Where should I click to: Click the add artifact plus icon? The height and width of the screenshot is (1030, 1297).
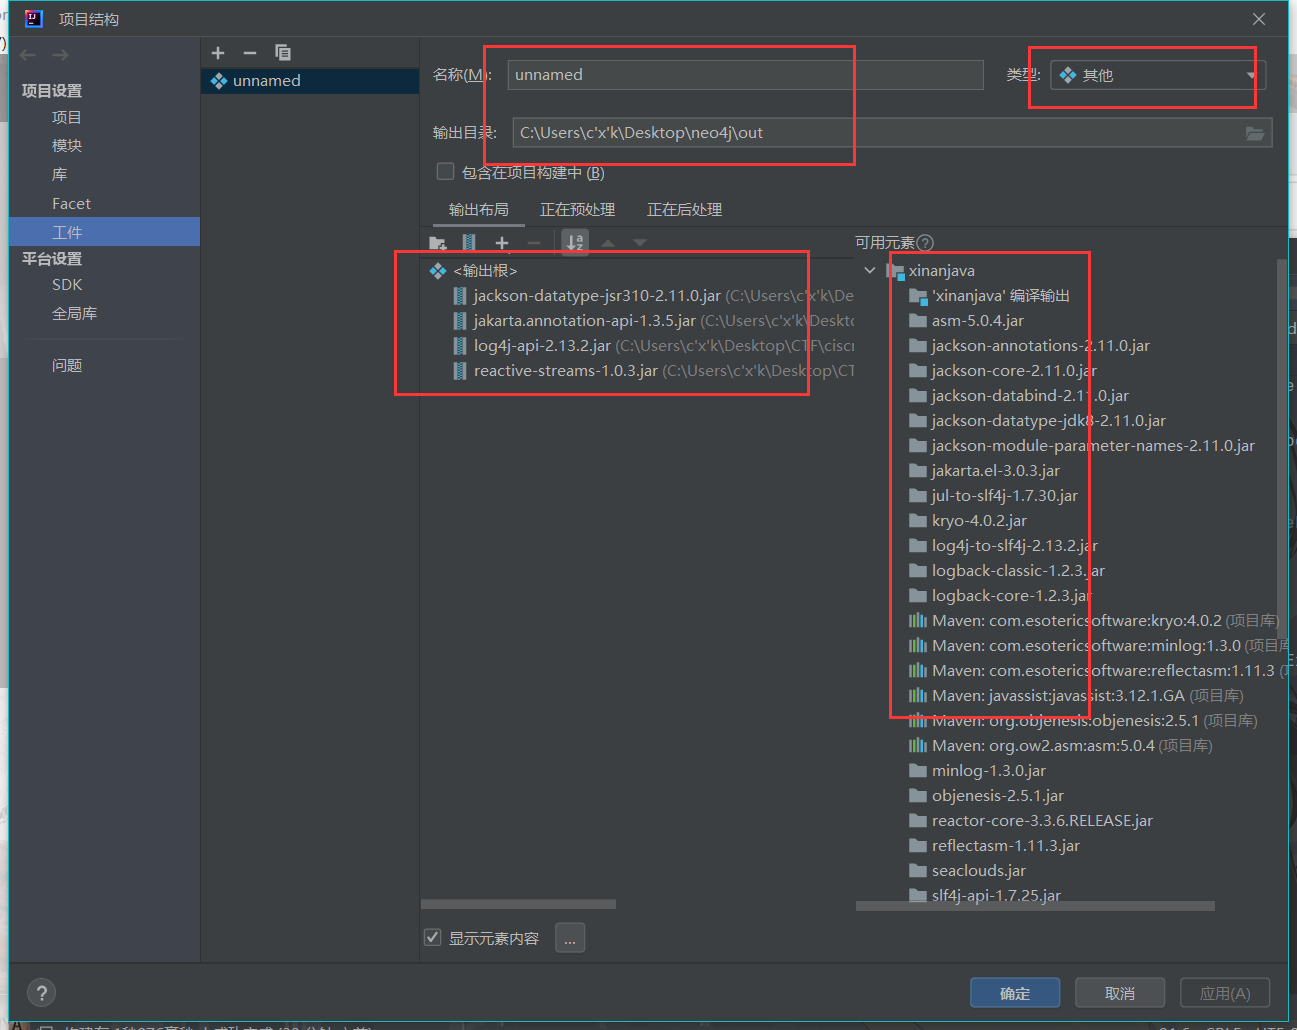tap(218, 53)
